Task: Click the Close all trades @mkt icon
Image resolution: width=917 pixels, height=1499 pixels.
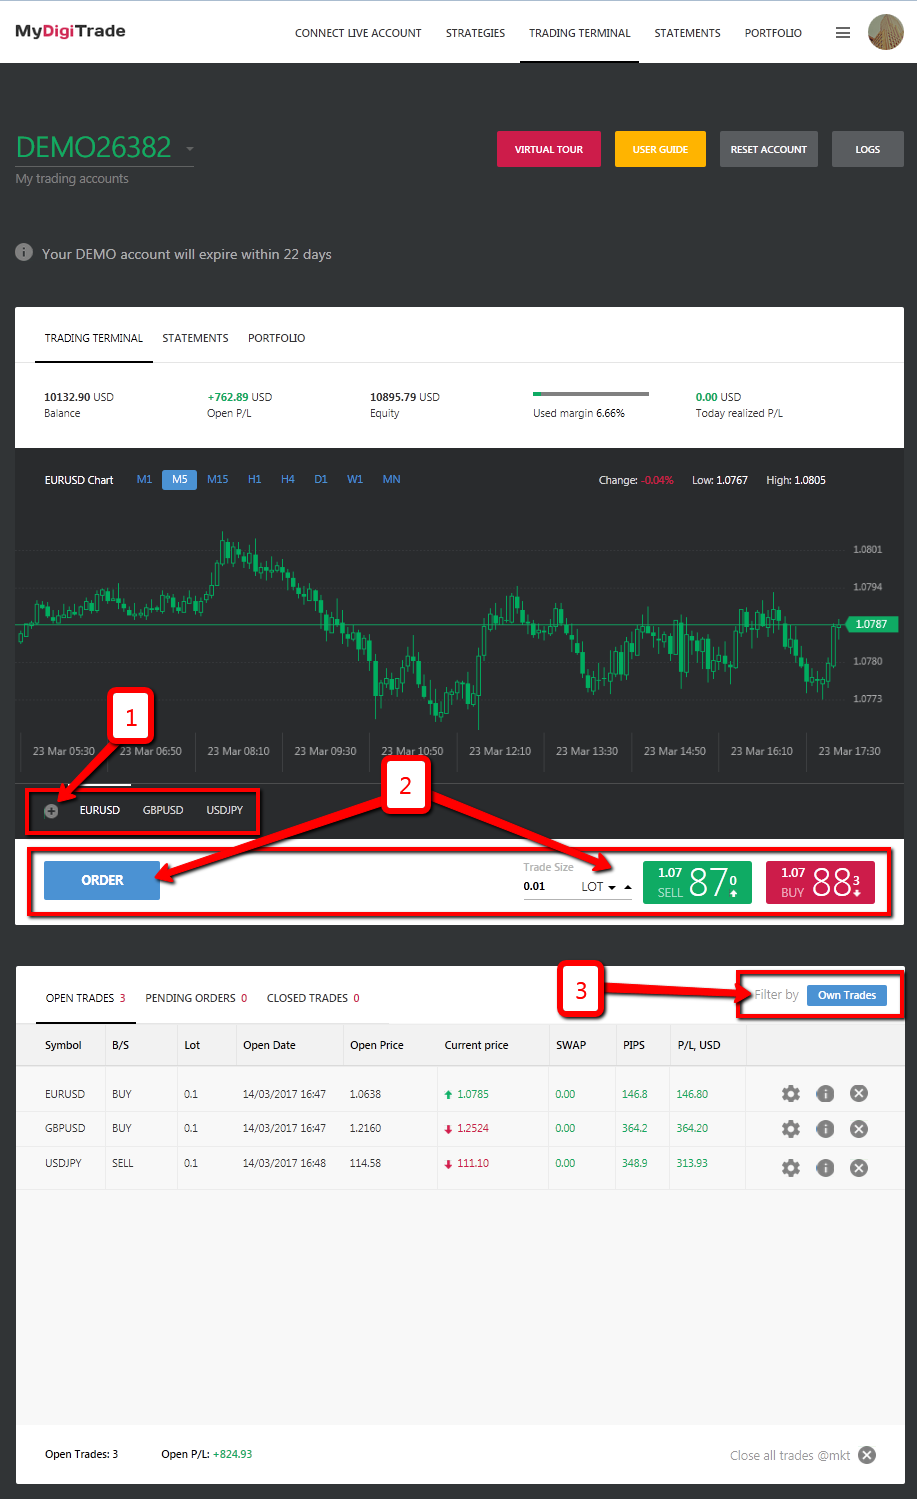Action: click(867, 1455)
